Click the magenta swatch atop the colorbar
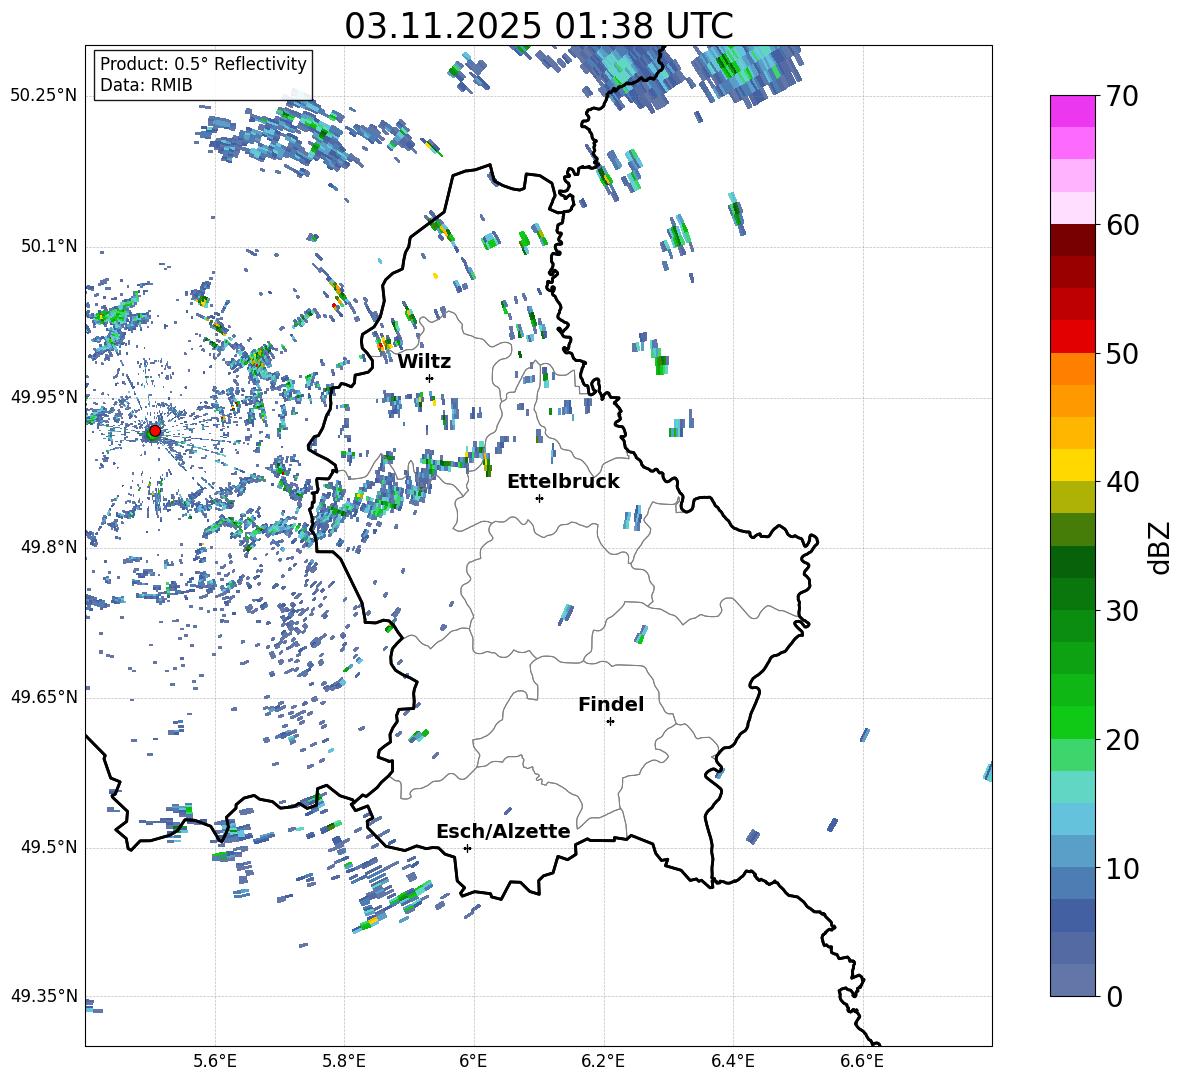1184x1081 pixels. 1073,111
